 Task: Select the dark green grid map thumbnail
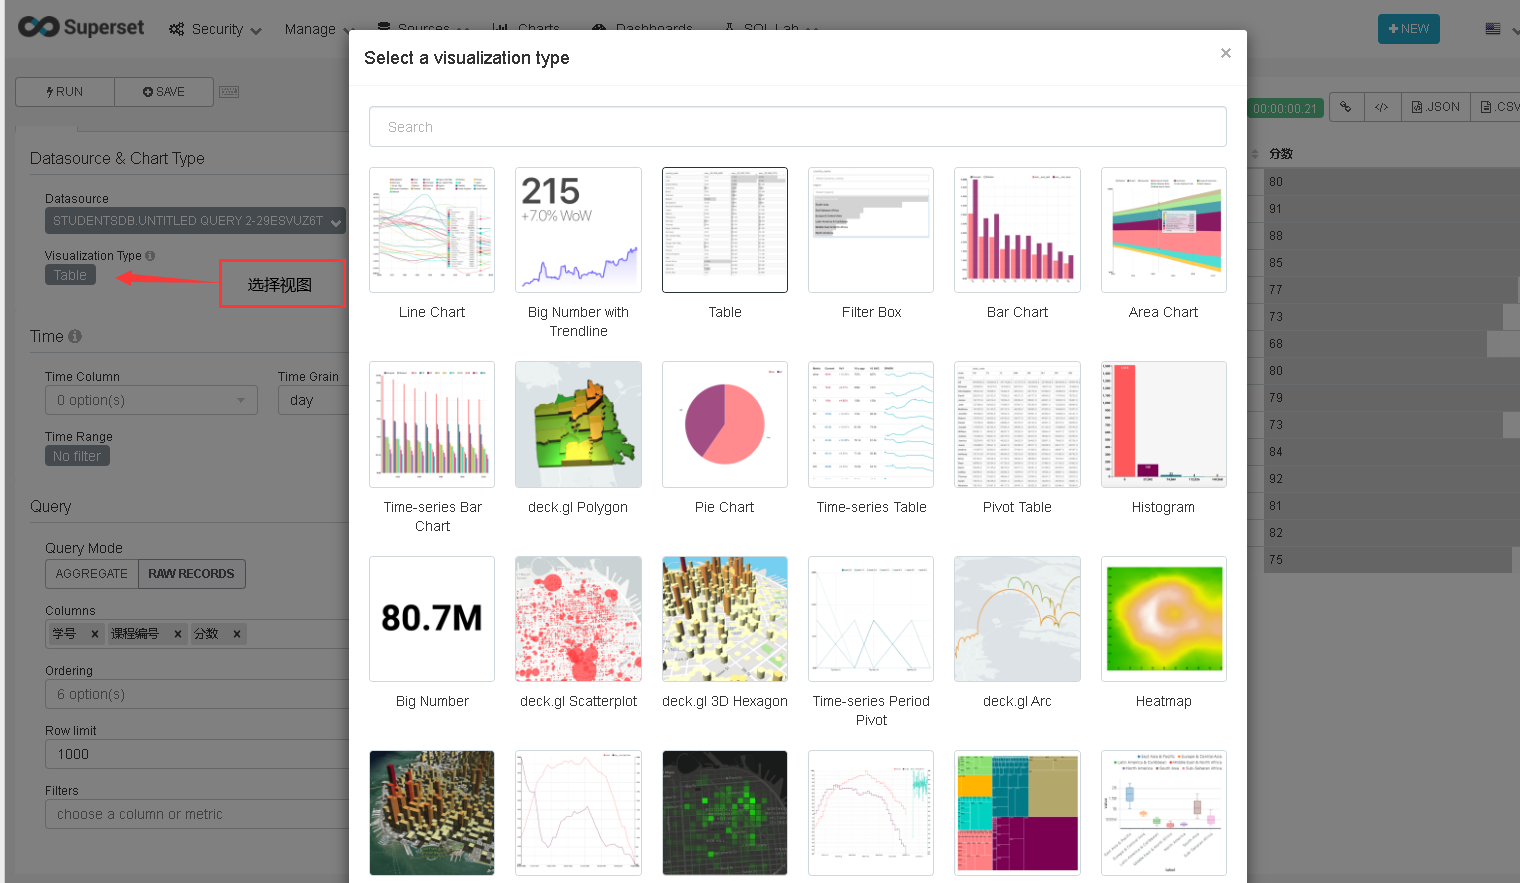(x=725, y=813)
